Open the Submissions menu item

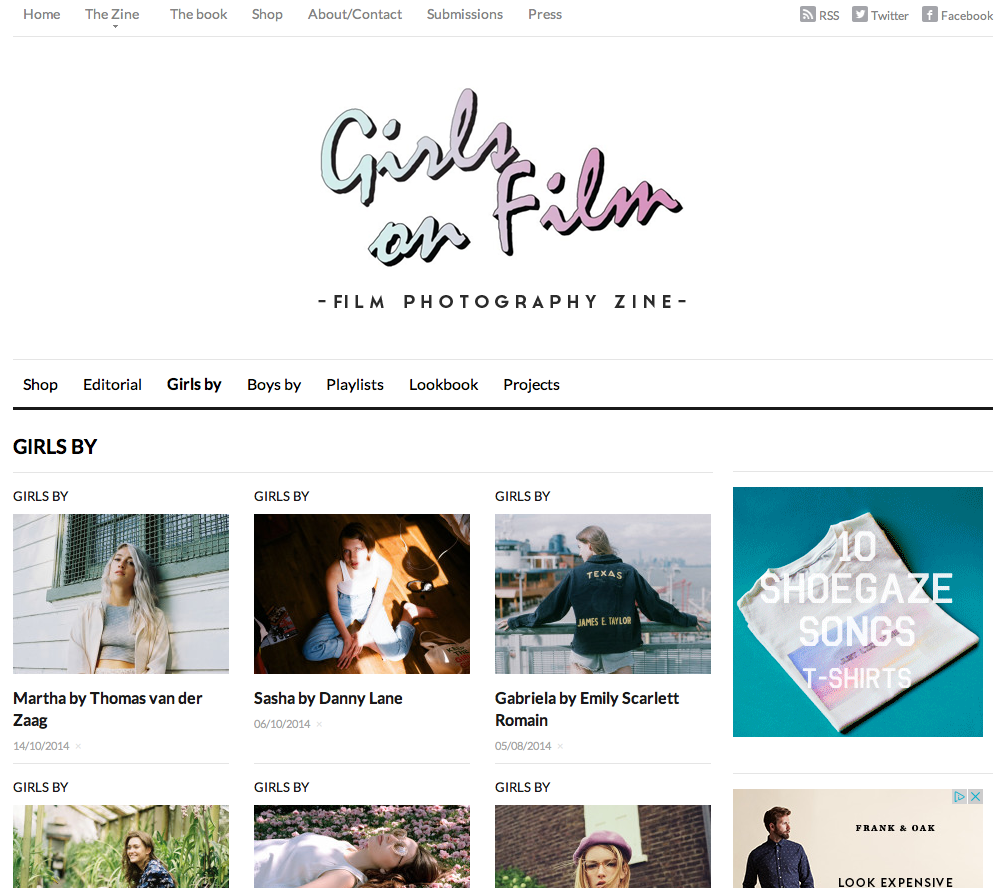465,14
